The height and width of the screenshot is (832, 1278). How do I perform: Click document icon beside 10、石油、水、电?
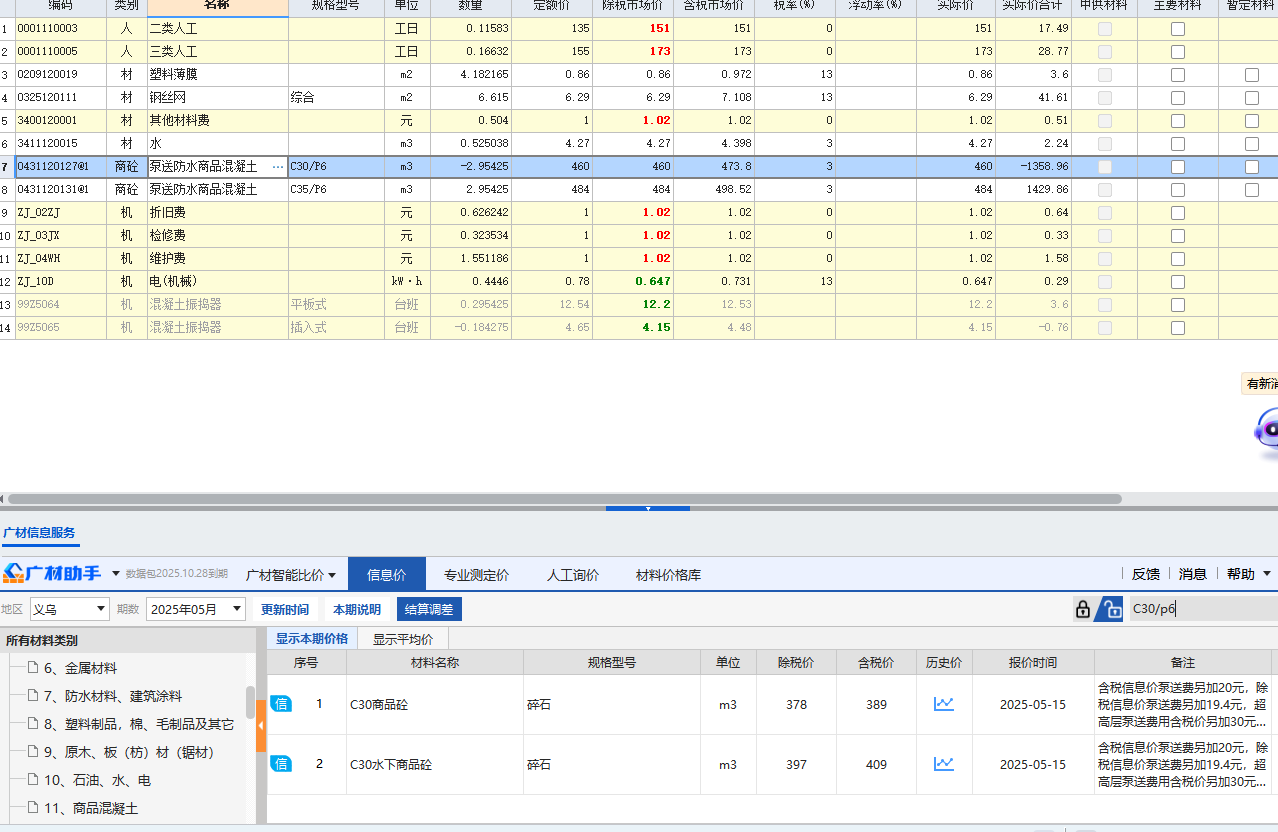click(32, 780)
